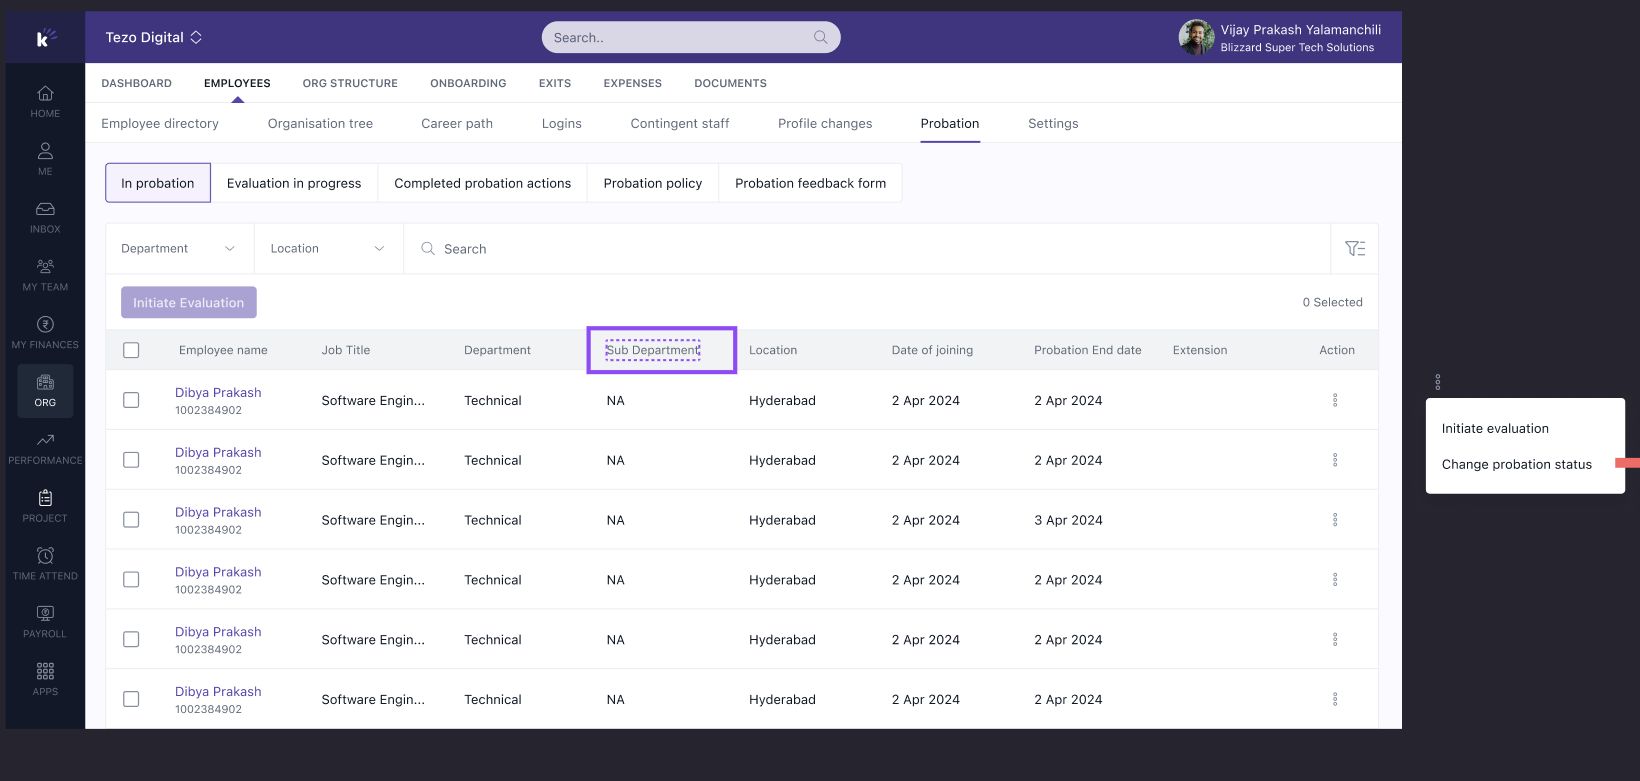Open Time Attend clock icon
The width and height of the screenshot is (1640, 781).
click(45, 556)
